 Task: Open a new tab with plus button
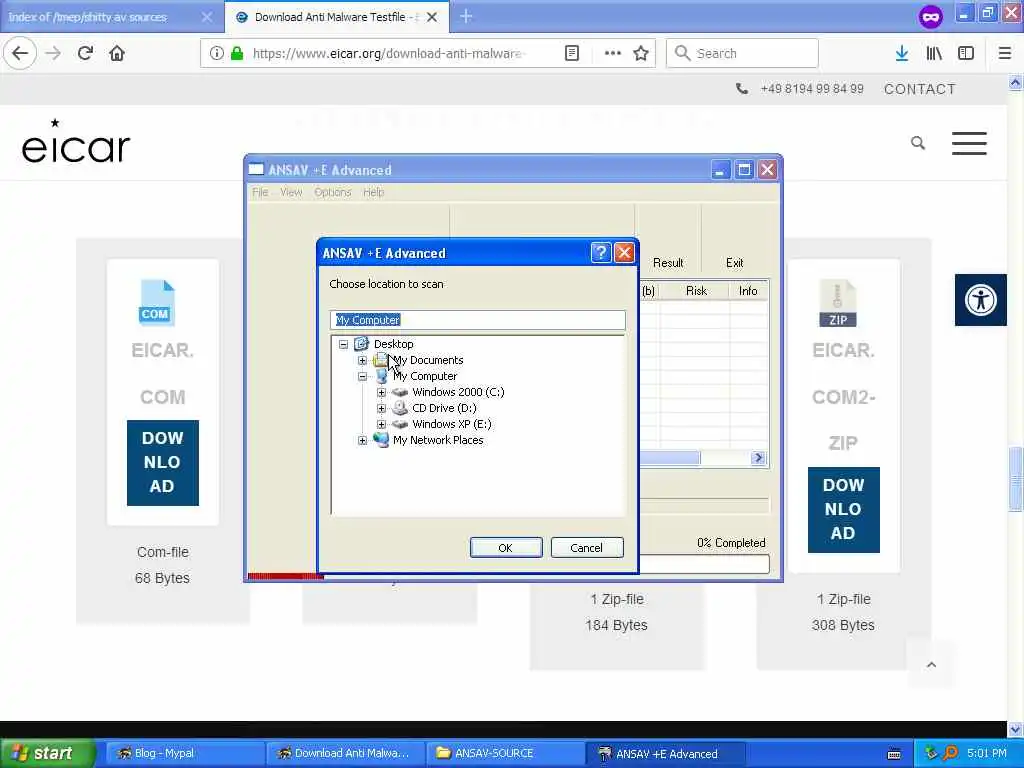point(466,16)
